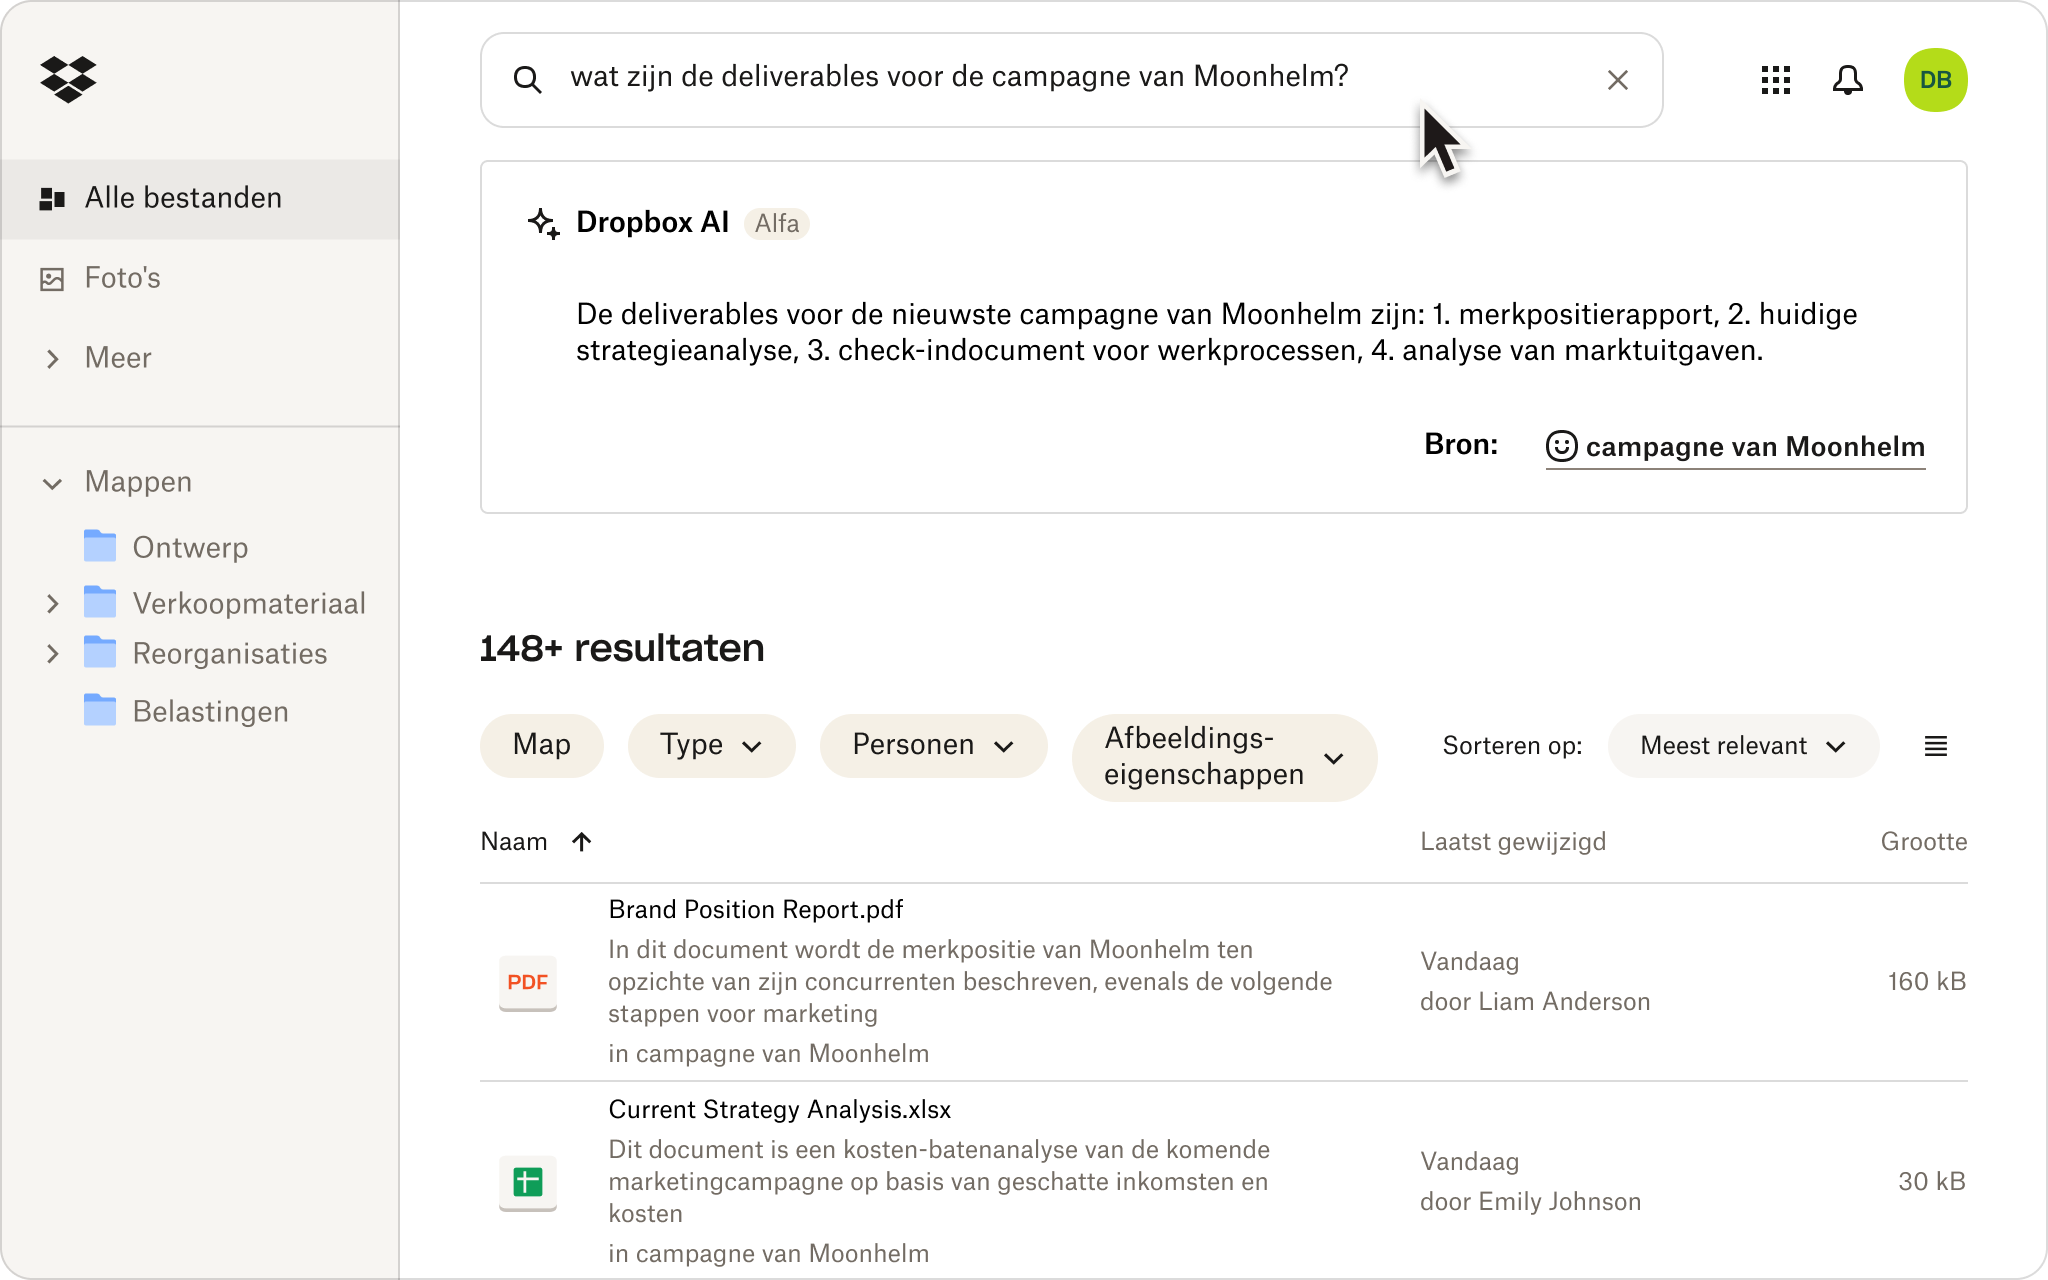Click '30 kB' size value

pyautogui.click(x=1932, y=1182)
